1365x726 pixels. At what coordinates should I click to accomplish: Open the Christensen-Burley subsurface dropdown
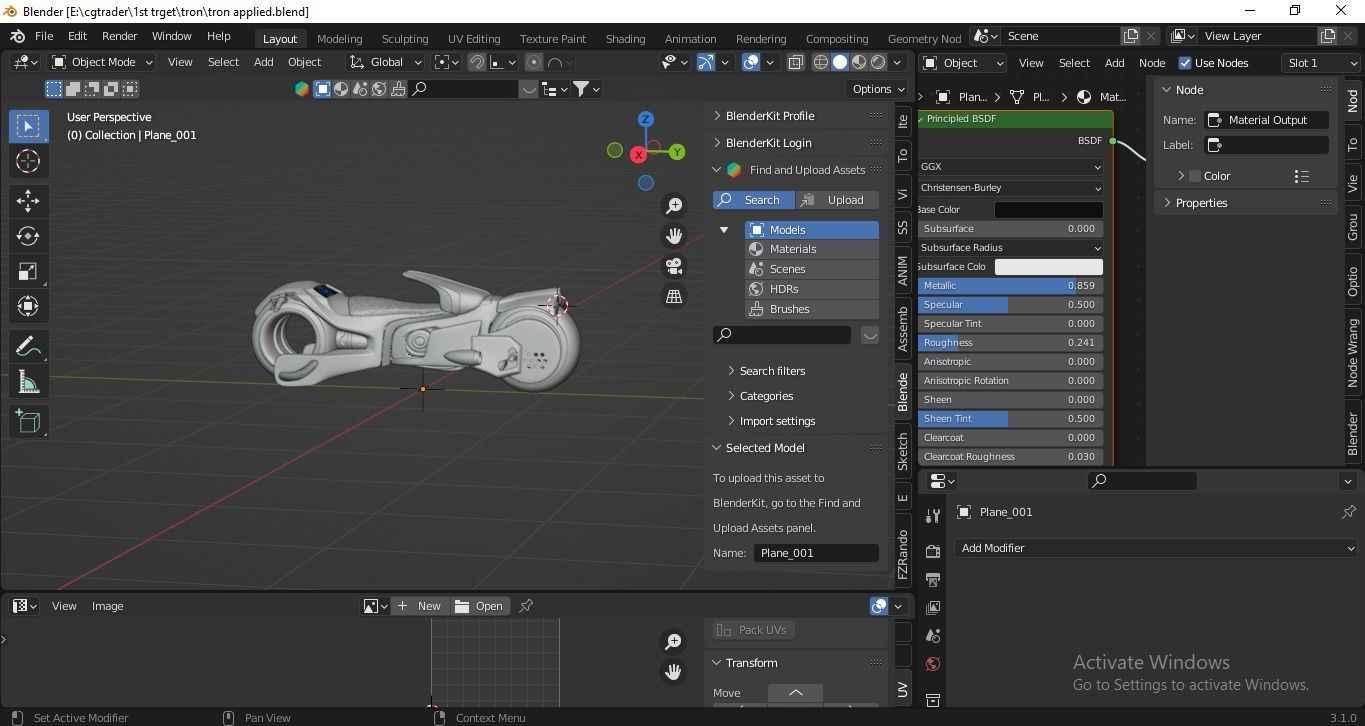tap(1010, 188)
